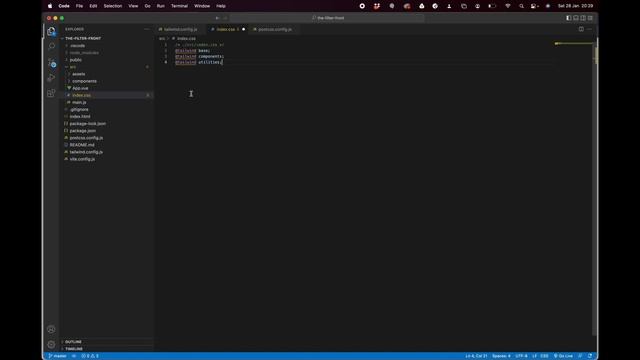640x360 pixels.
Task: Expand the components folder
Action: pyautogui.click(x=84, y=81)
